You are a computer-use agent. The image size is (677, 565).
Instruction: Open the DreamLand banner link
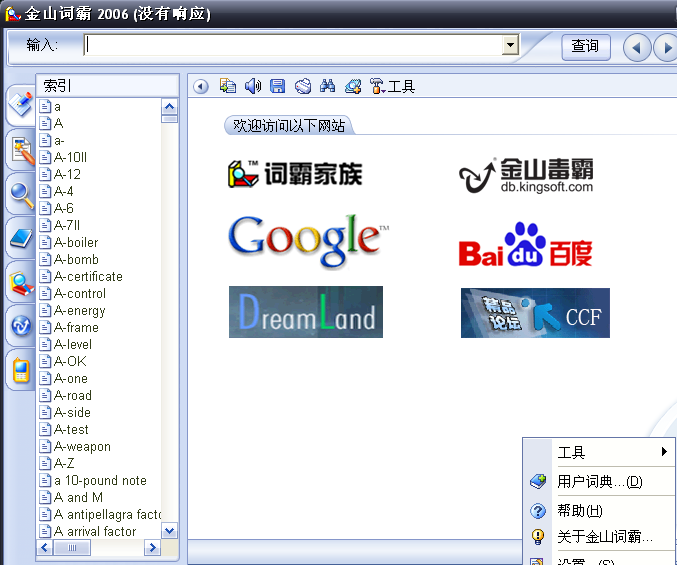click(x=306, y=312)
